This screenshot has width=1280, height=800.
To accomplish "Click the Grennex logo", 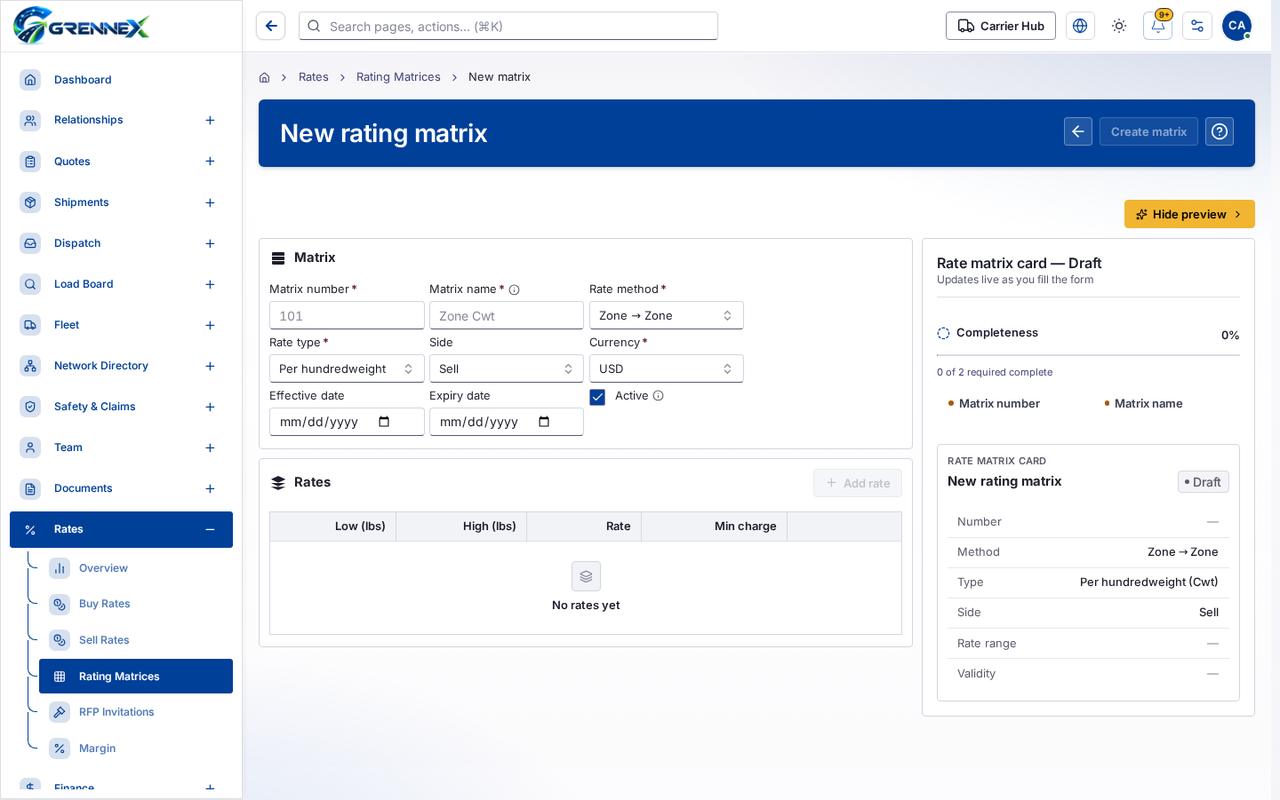I will (x=81, y=25).
